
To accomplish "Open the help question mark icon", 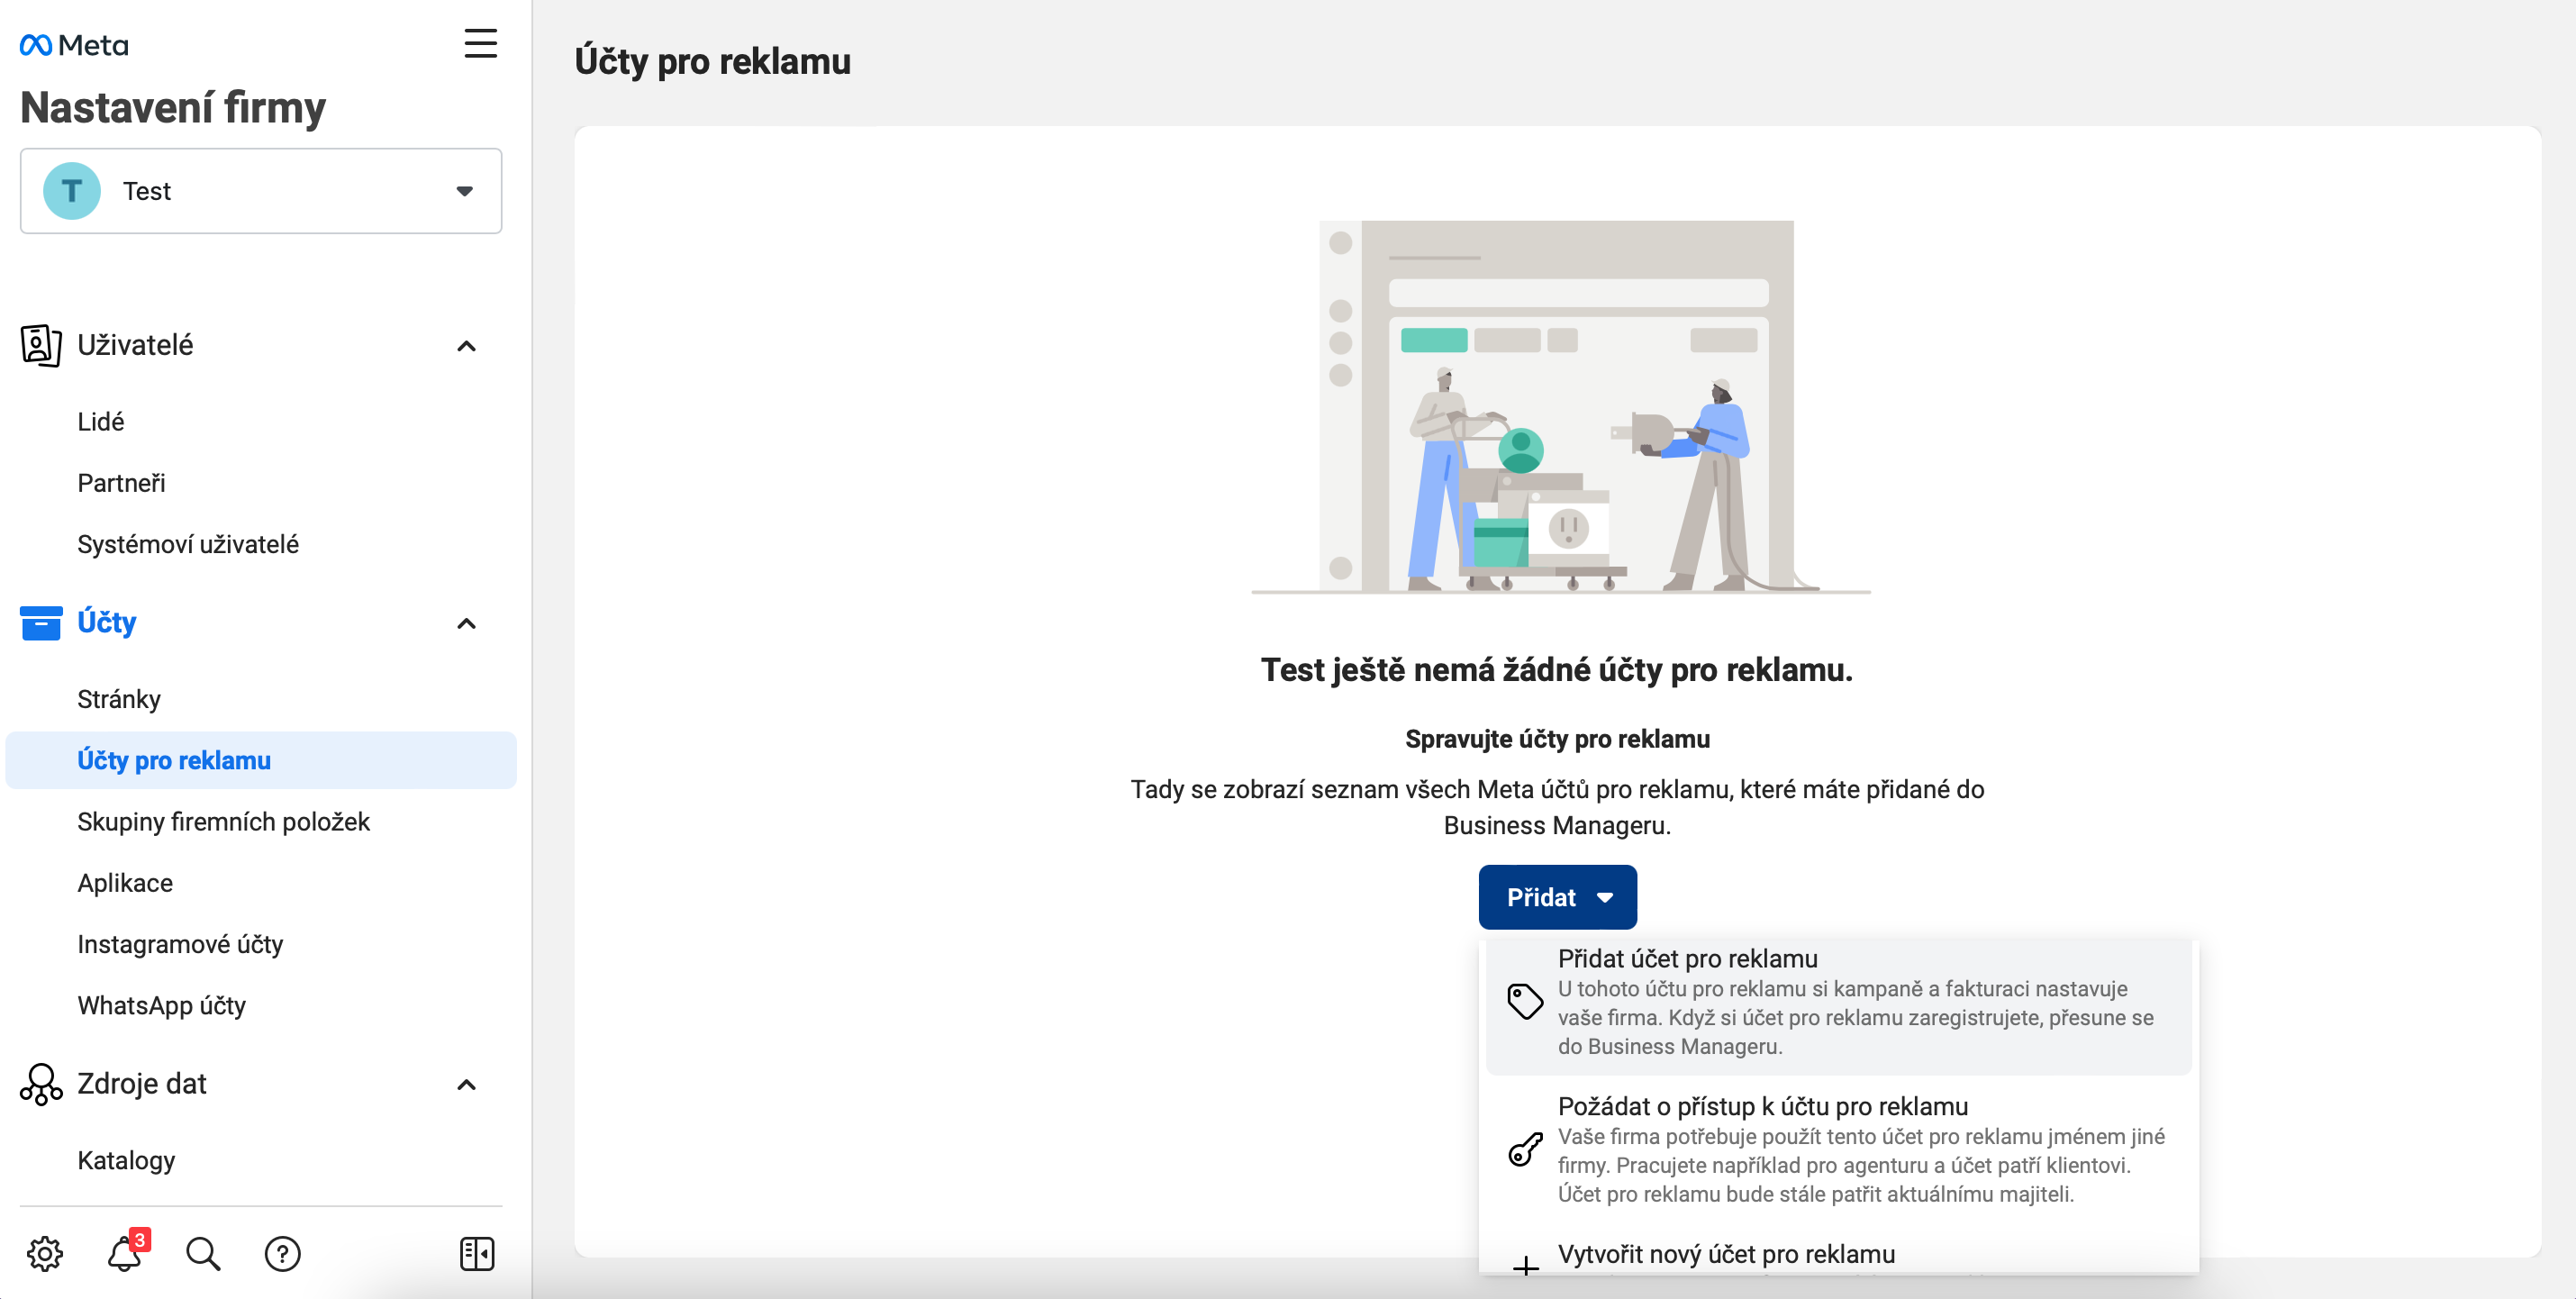I will pos(283,1254).
